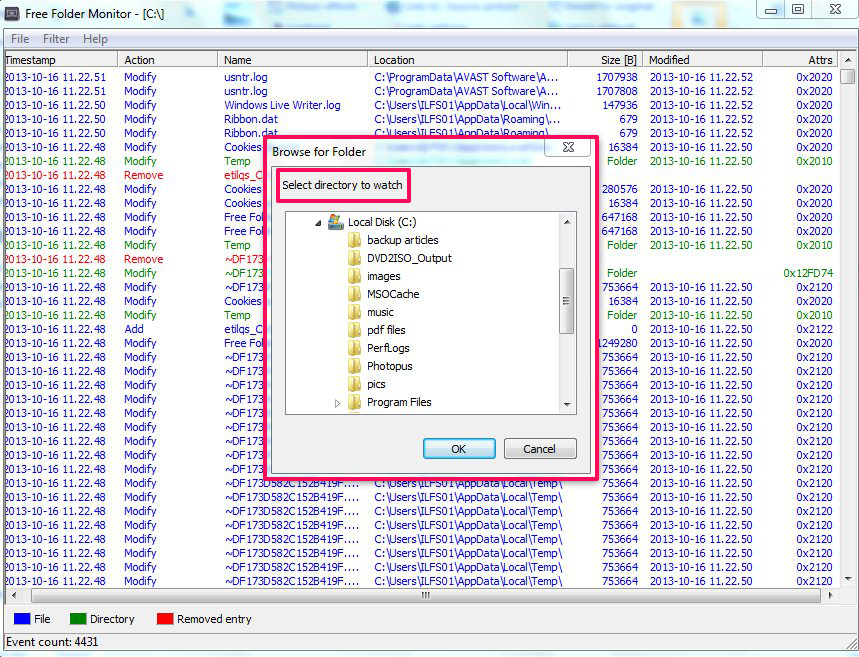Close the Browse for Folder dialog

(567, 148)
